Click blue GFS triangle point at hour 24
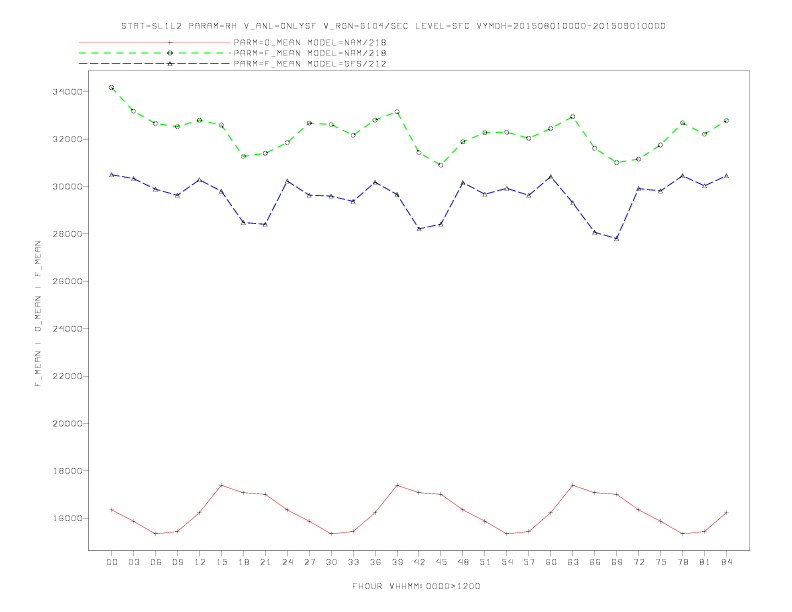 point(287,181)
